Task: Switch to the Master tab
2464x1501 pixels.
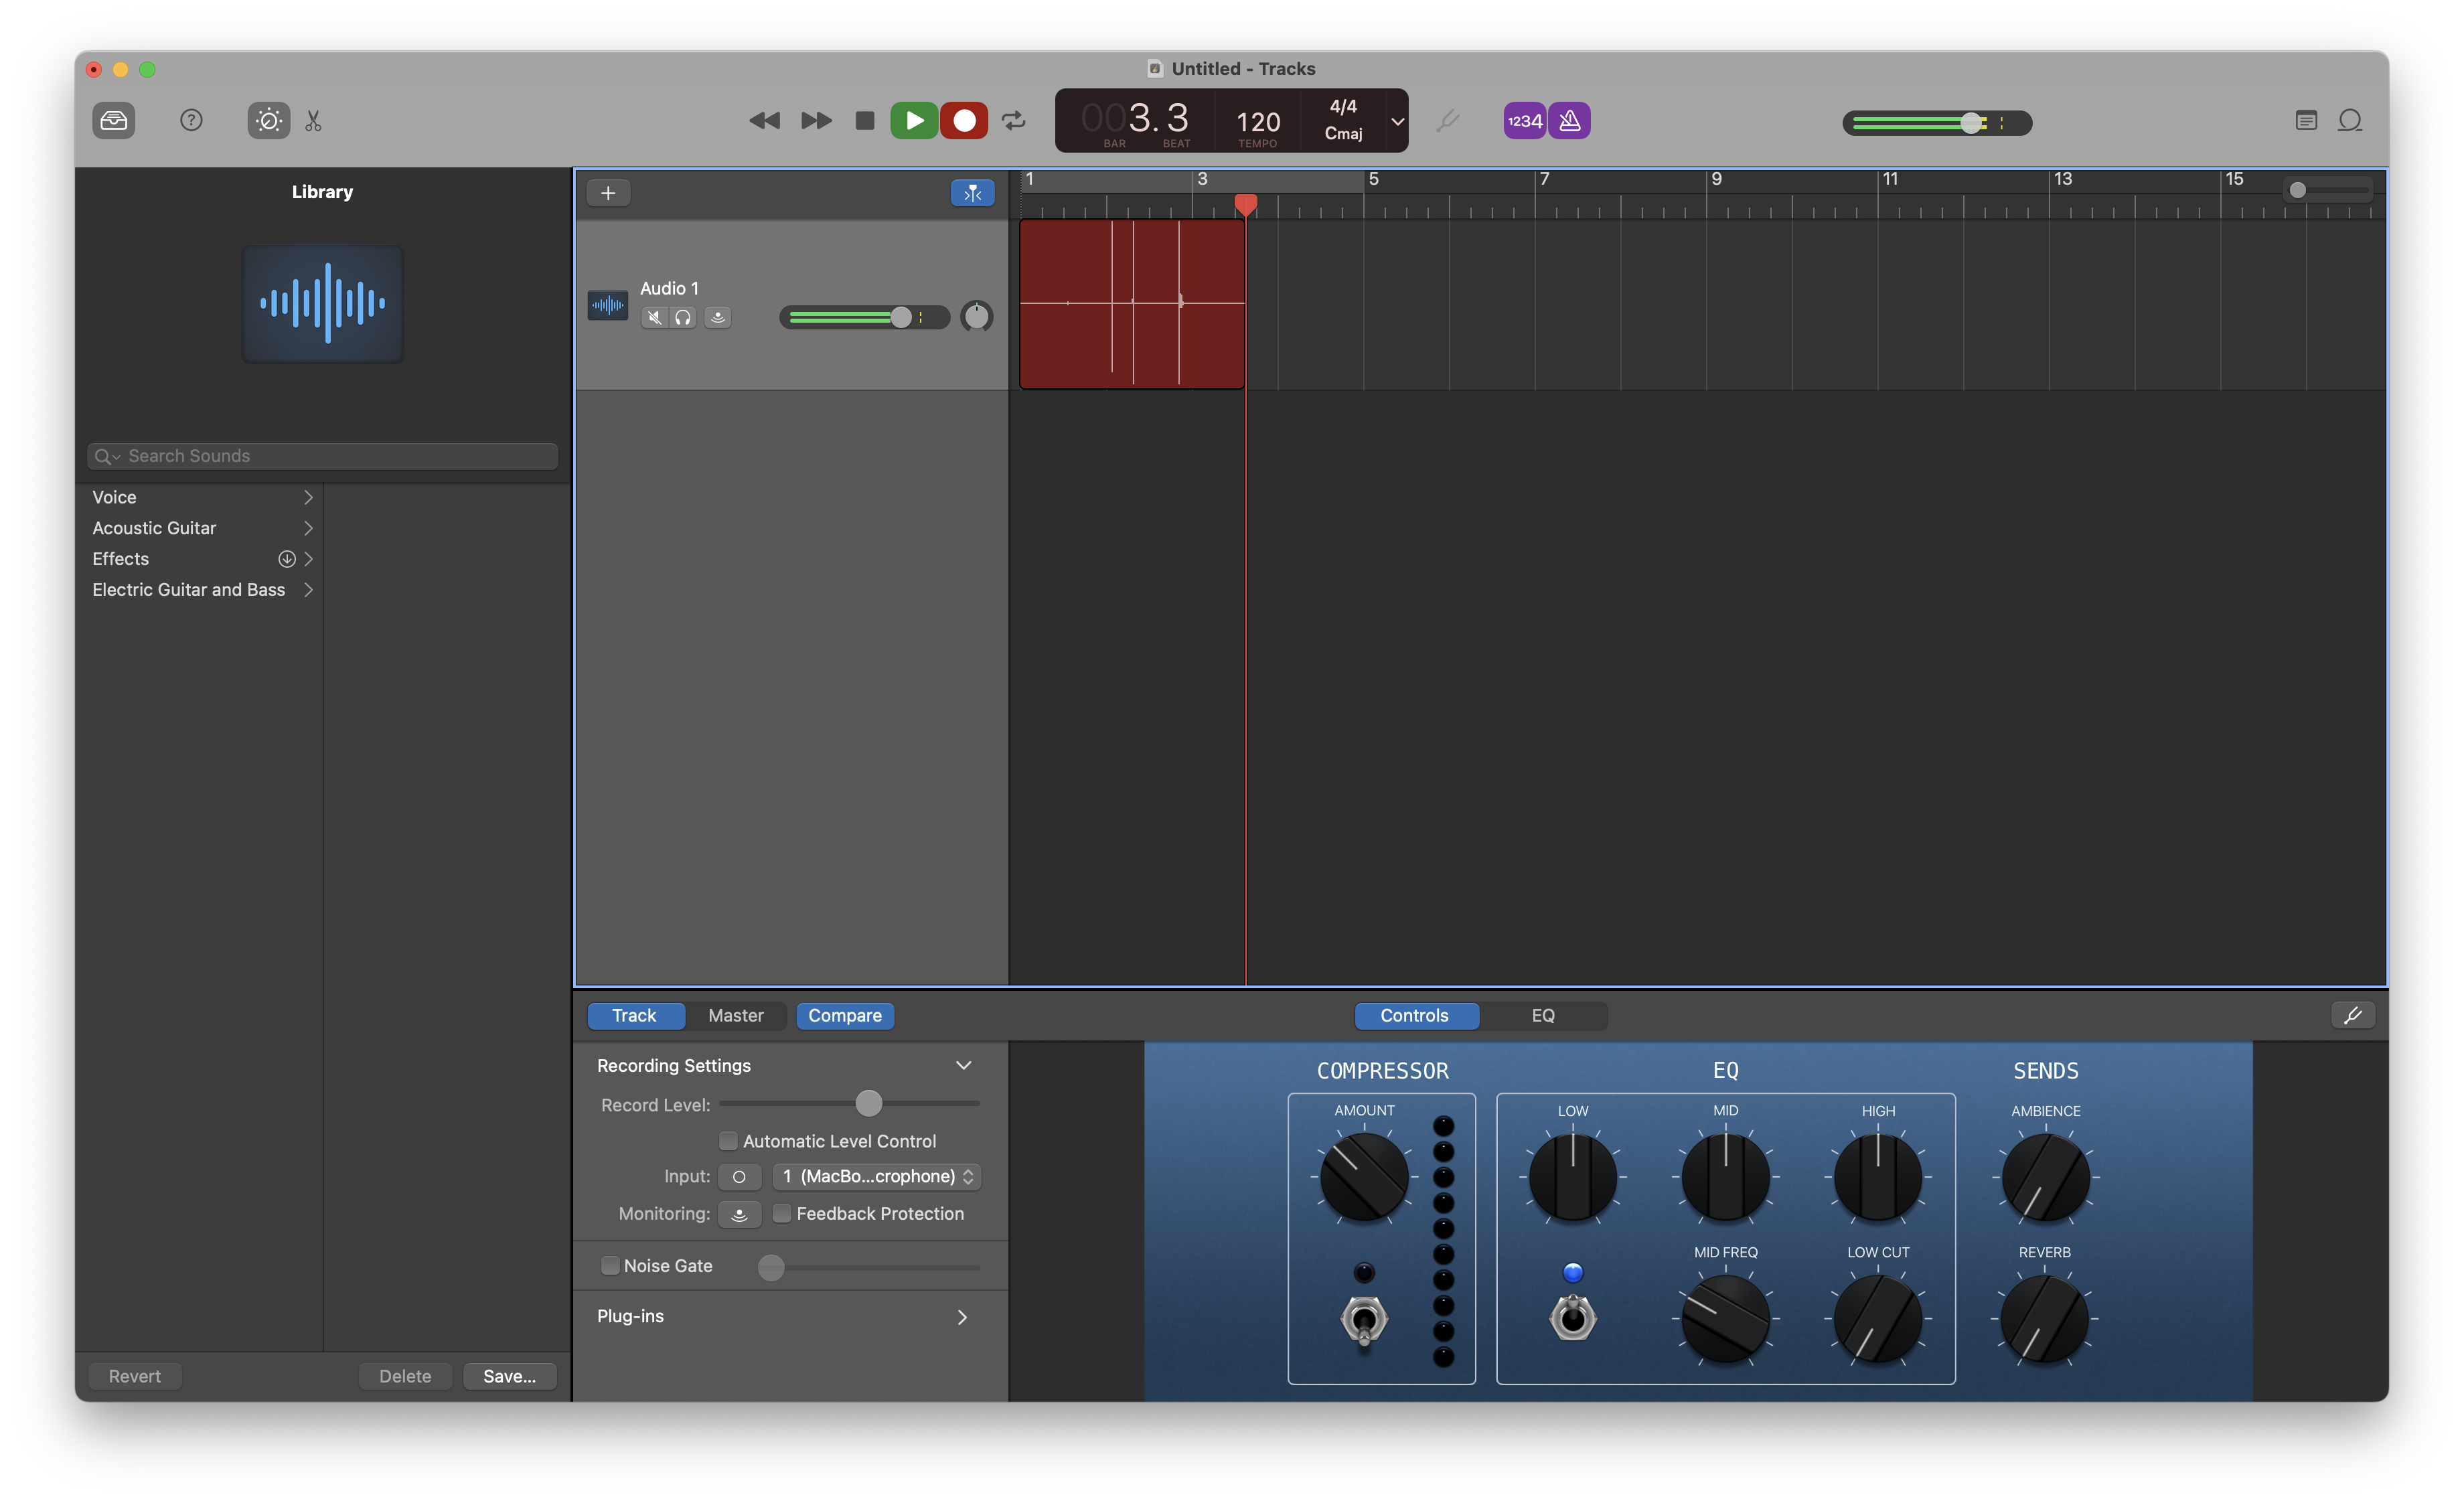Action: 735,1016
